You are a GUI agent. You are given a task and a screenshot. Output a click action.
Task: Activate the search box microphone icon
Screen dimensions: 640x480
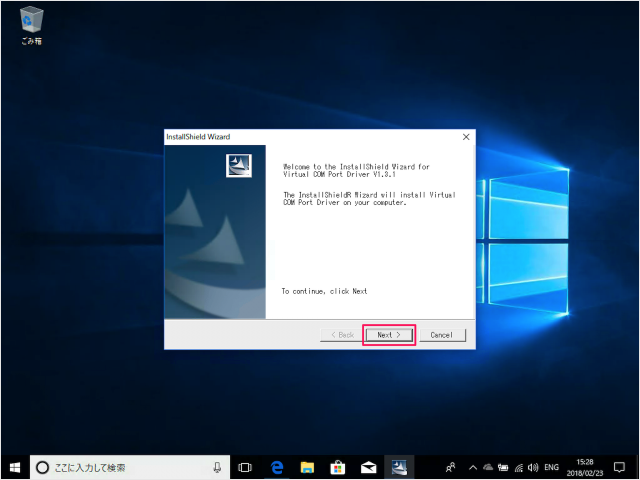tap(217, 467)
